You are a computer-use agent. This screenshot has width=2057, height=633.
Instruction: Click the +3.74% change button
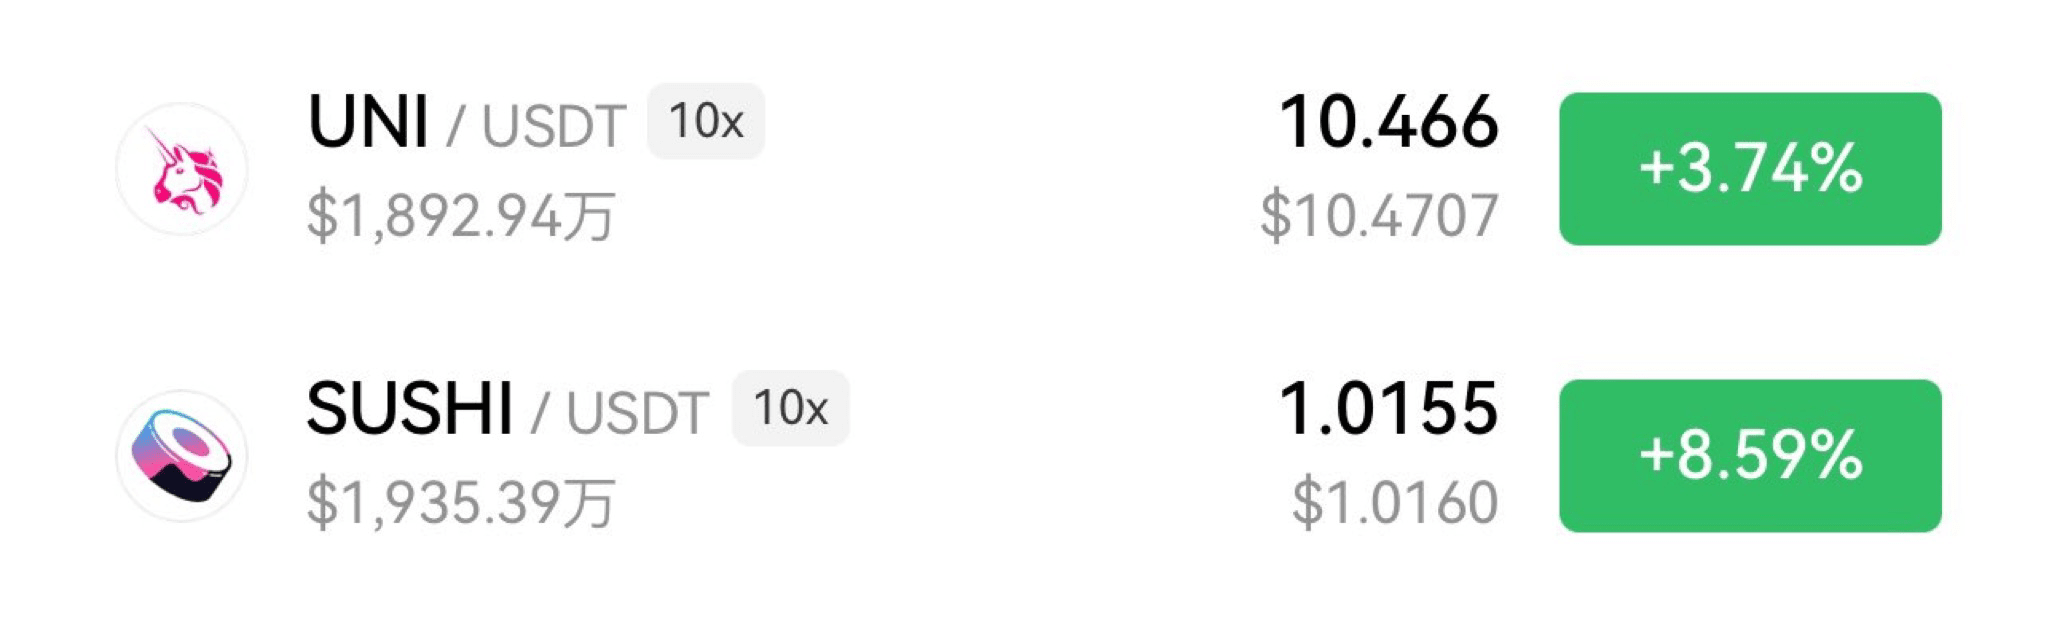tap(1750, 168)
